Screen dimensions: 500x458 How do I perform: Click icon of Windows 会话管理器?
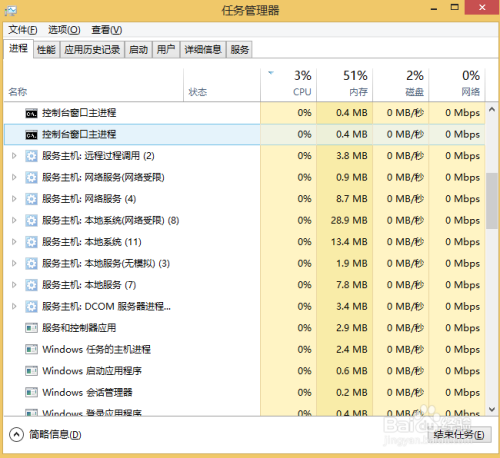(31, 393)
